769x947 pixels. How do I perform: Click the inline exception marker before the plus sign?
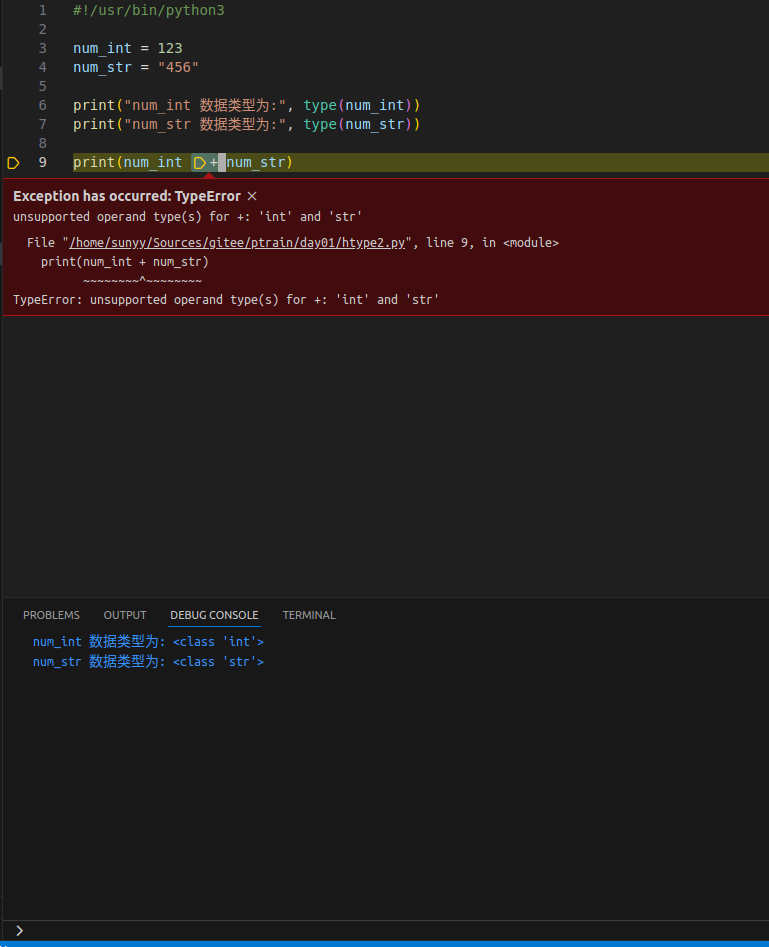(x=199, y=162)
